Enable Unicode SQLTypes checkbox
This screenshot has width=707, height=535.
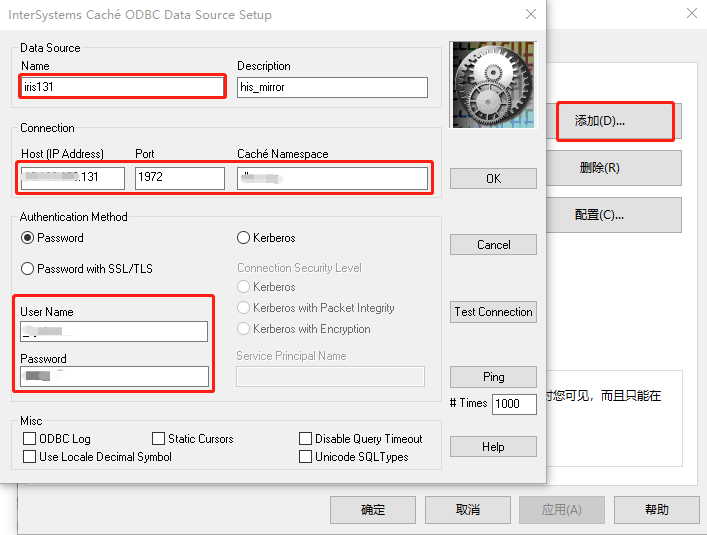pos(306,457)
